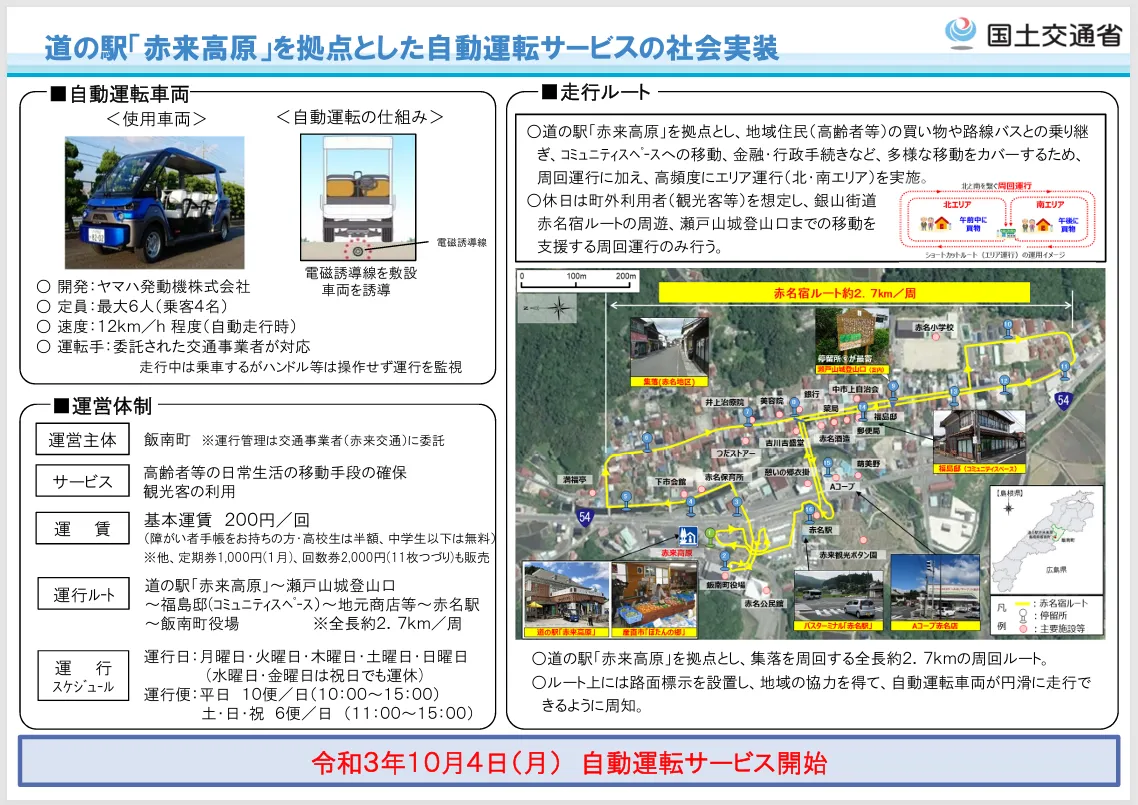Open the バスターミナル「赤名駅」 photo
Screen dimensions: 1138x805
click(838, 600)
